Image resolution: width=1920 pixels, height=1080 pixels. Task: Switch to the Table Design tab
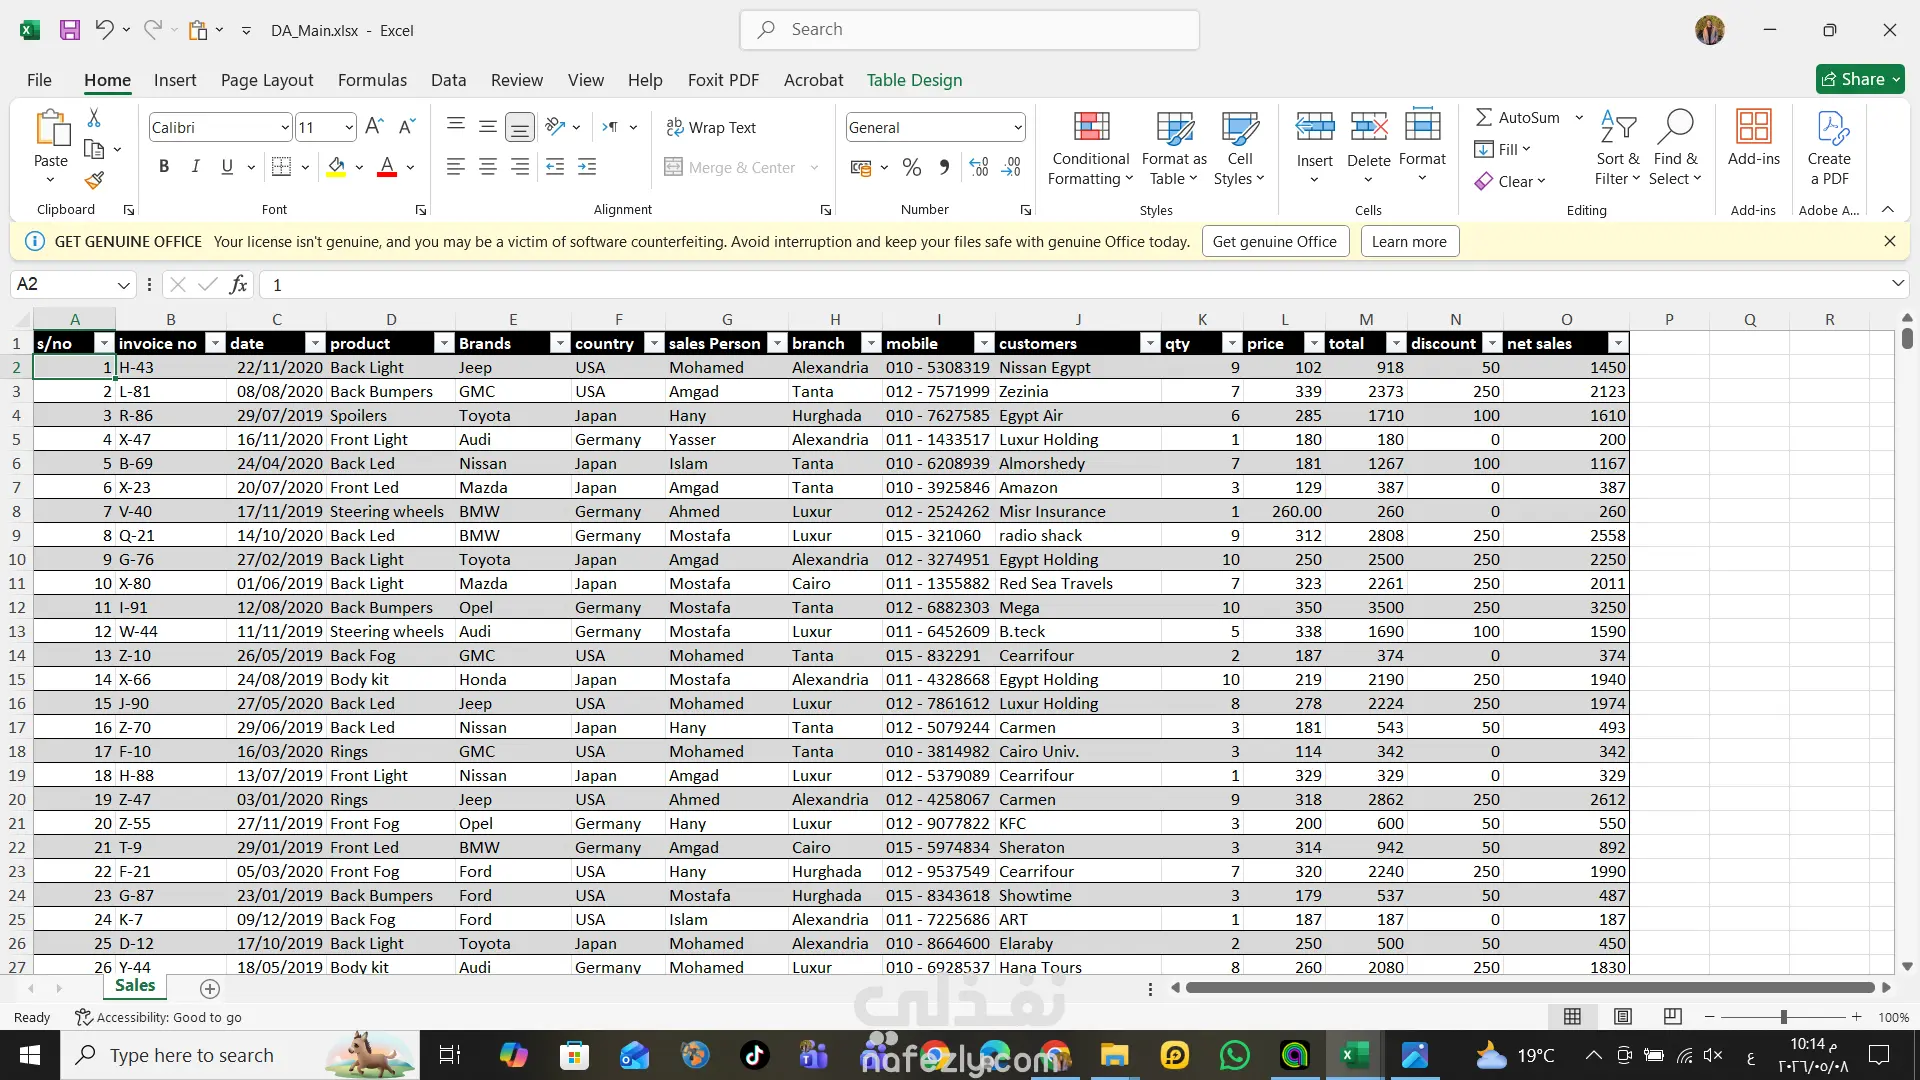click(x=914, y=80)
